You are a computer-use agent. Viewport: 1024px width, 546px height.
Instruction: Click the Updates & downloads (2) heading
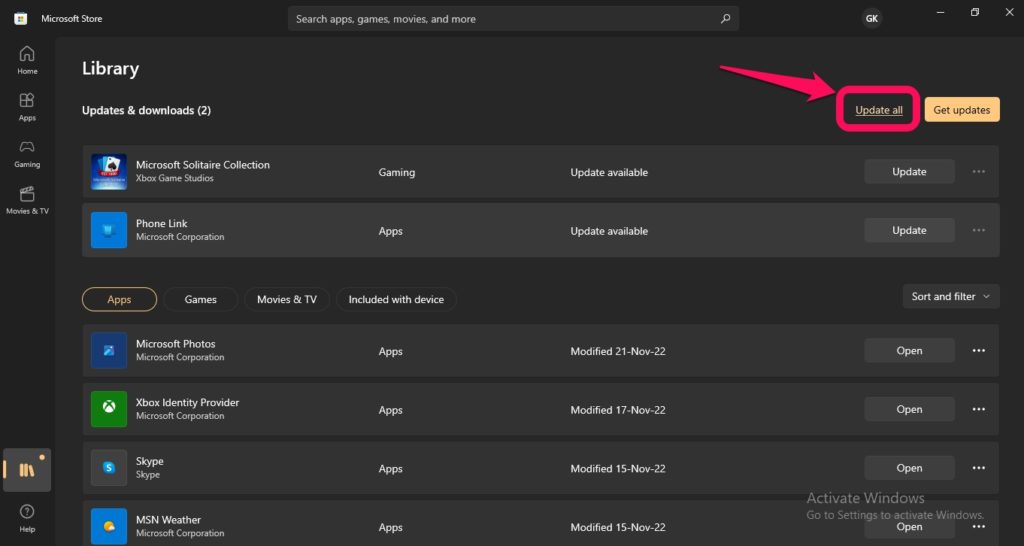[x=146, y=110]
